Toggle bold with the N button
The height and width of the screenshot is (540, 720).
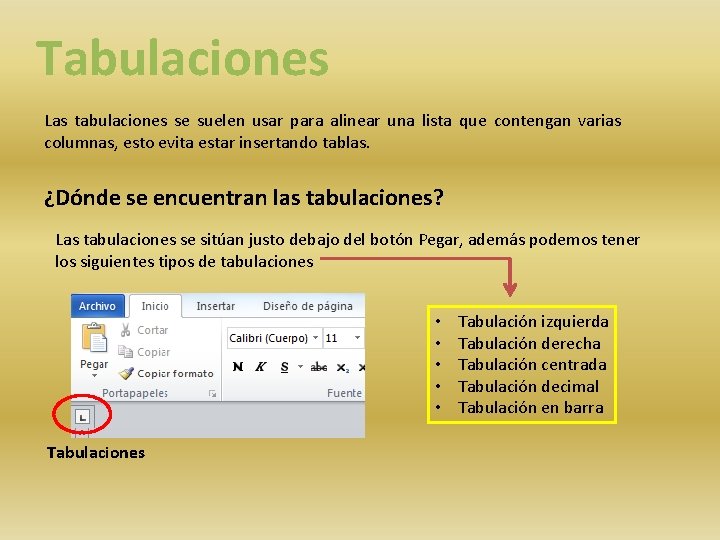pyautogui.click(x=238, y=367)
